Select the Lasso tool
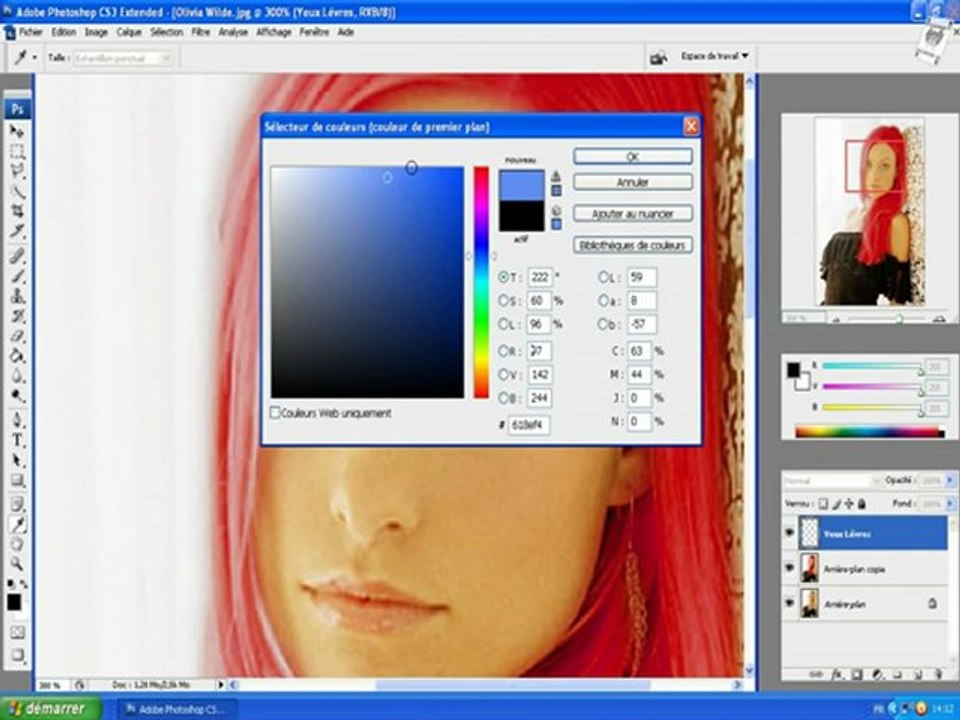Screen dimensions: 960x720 tap(17, 171)
